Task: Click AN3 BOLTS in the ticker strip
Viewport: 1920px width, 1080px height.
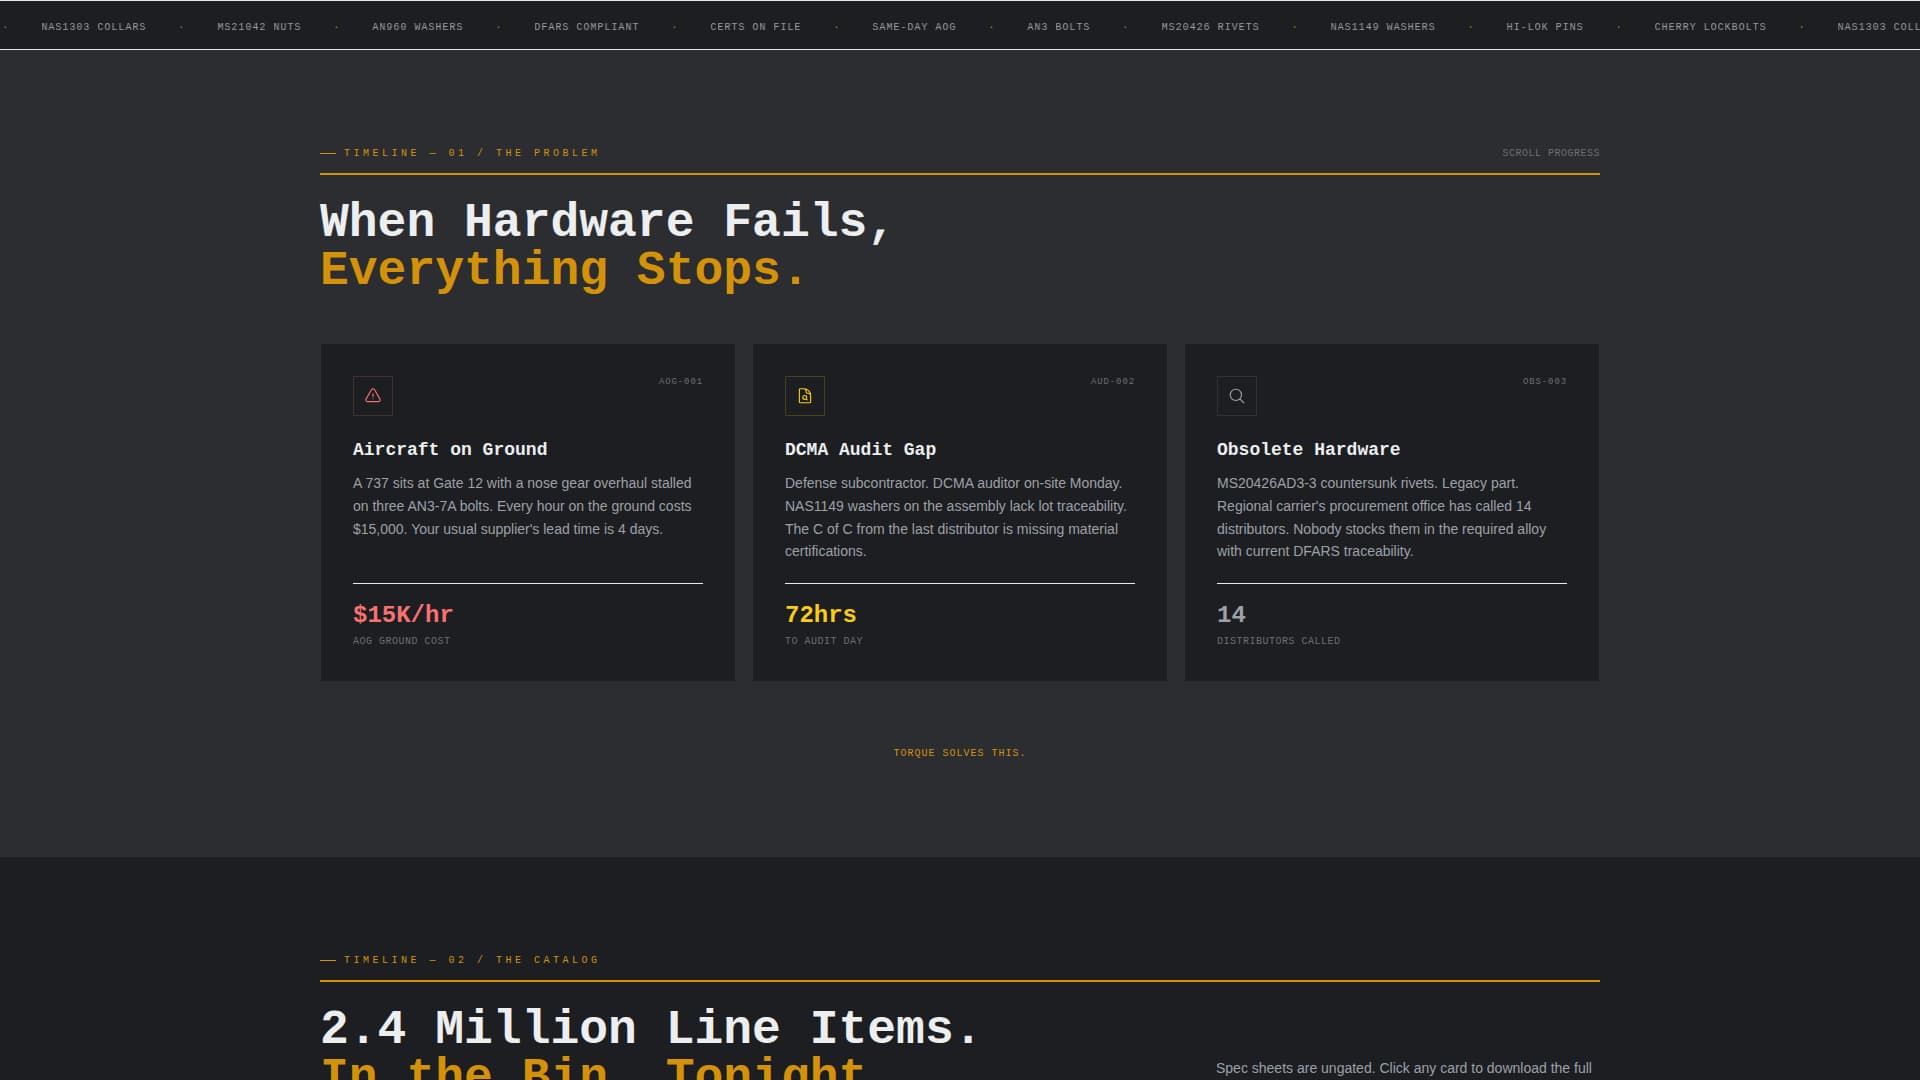Action: (x=1060, y=27)
